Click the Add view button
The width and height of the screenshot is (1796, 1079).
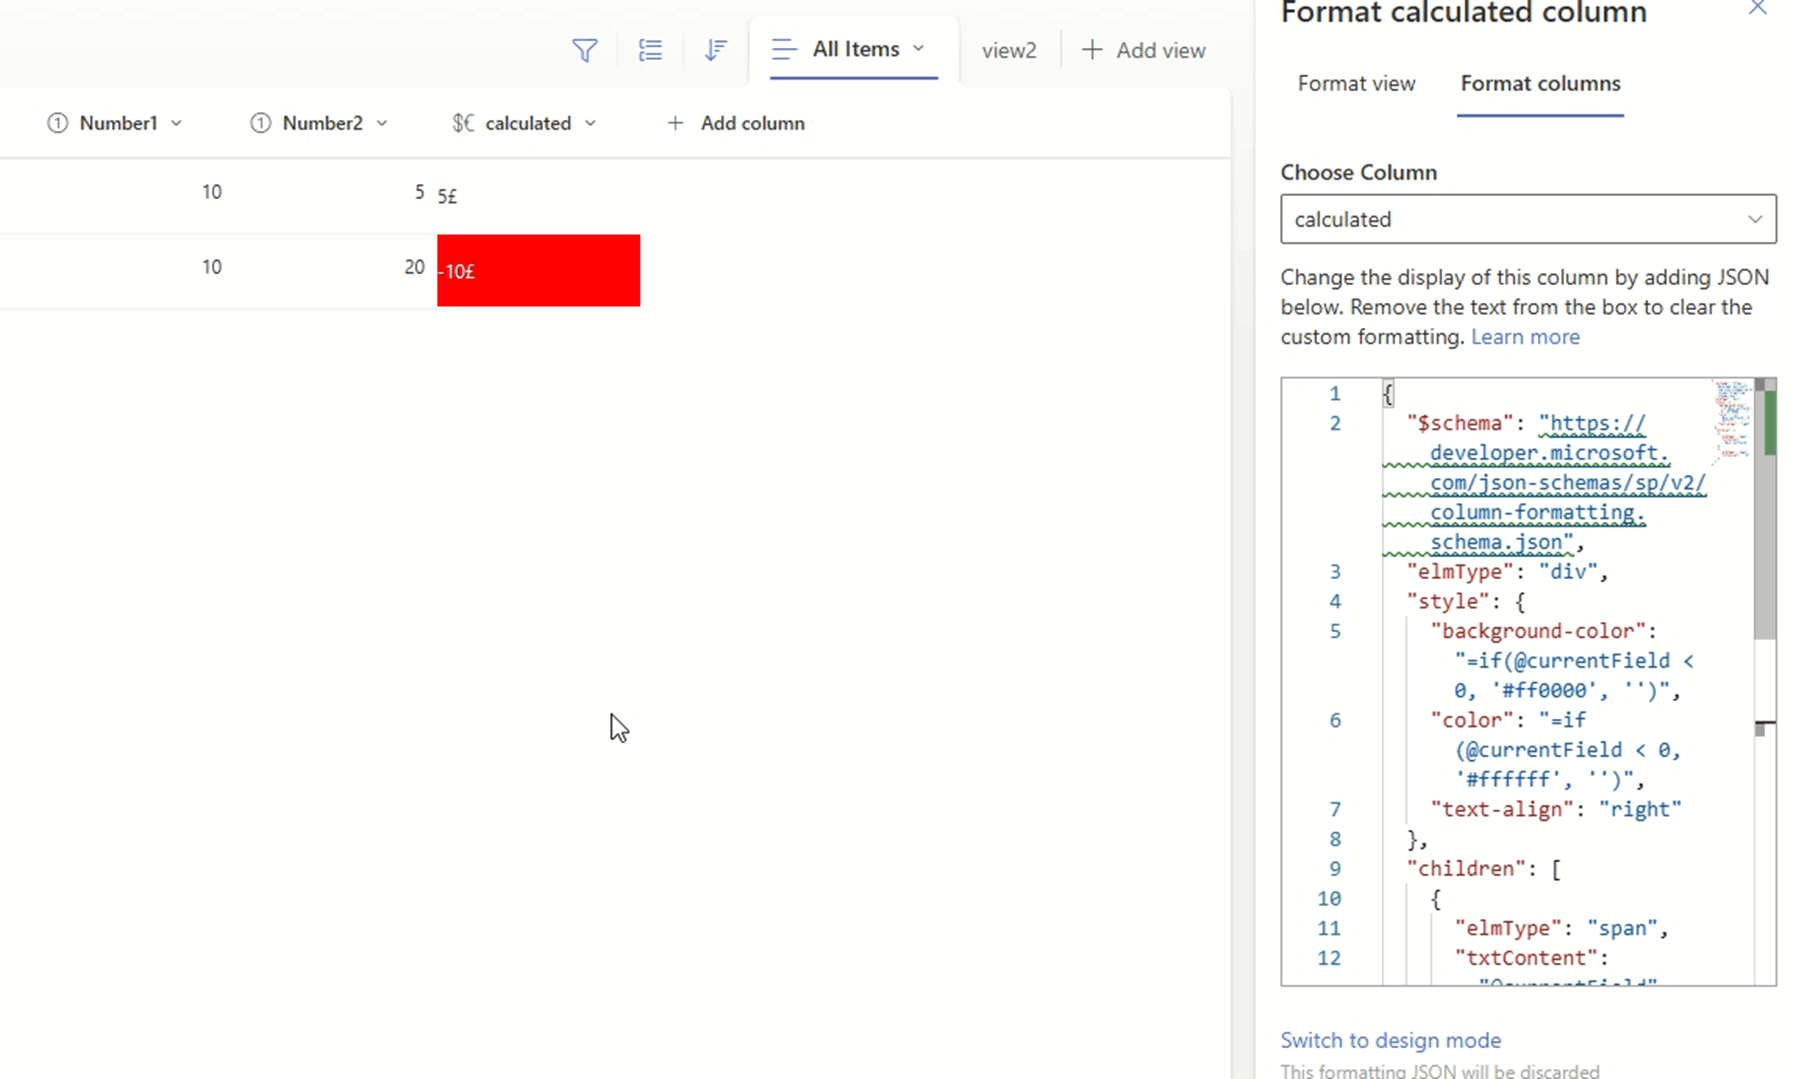[1144, 50]
